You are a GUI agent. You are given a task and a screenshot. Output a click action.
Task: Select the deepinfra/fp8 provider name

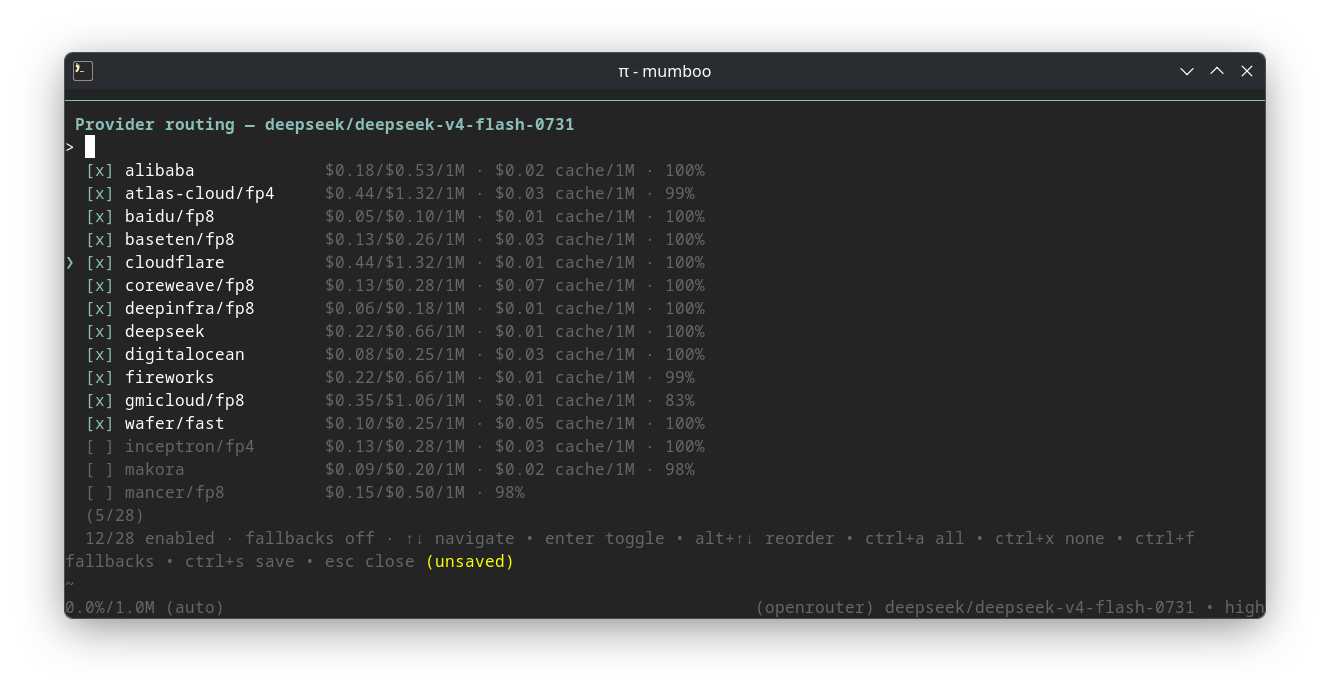190,308
